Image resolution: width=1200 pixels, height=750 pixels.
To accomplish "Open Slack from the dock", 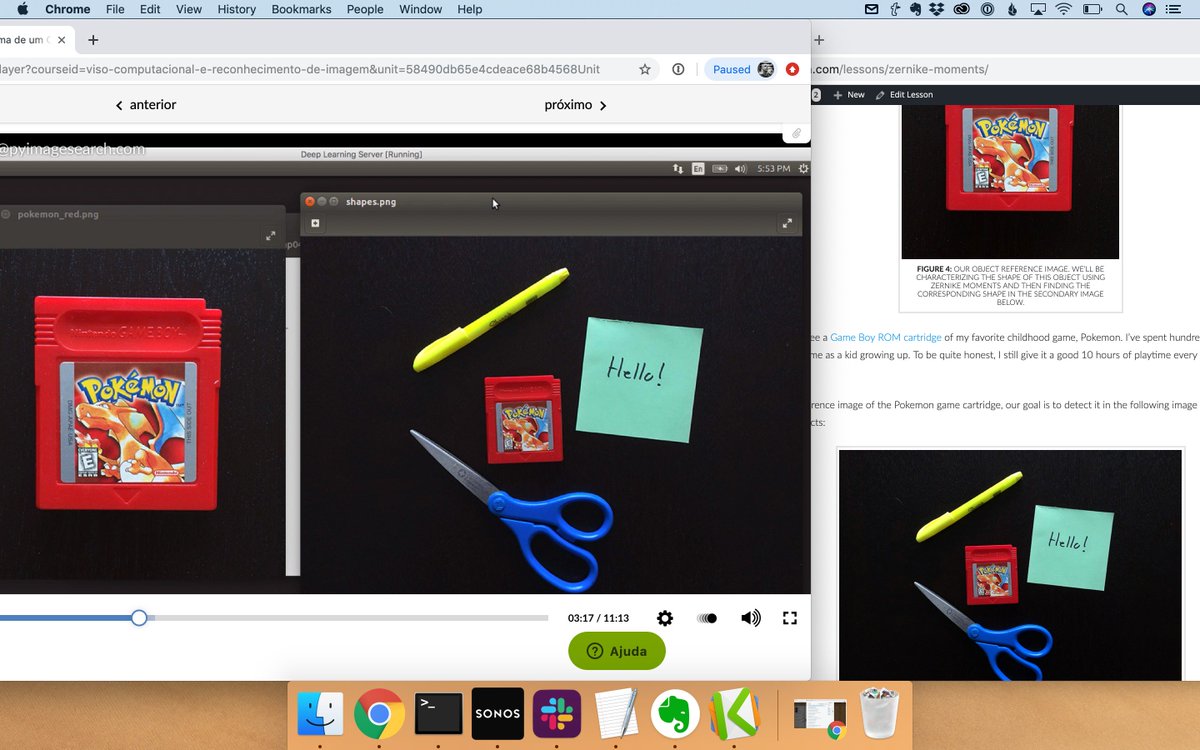I will [x=557, y=715].
